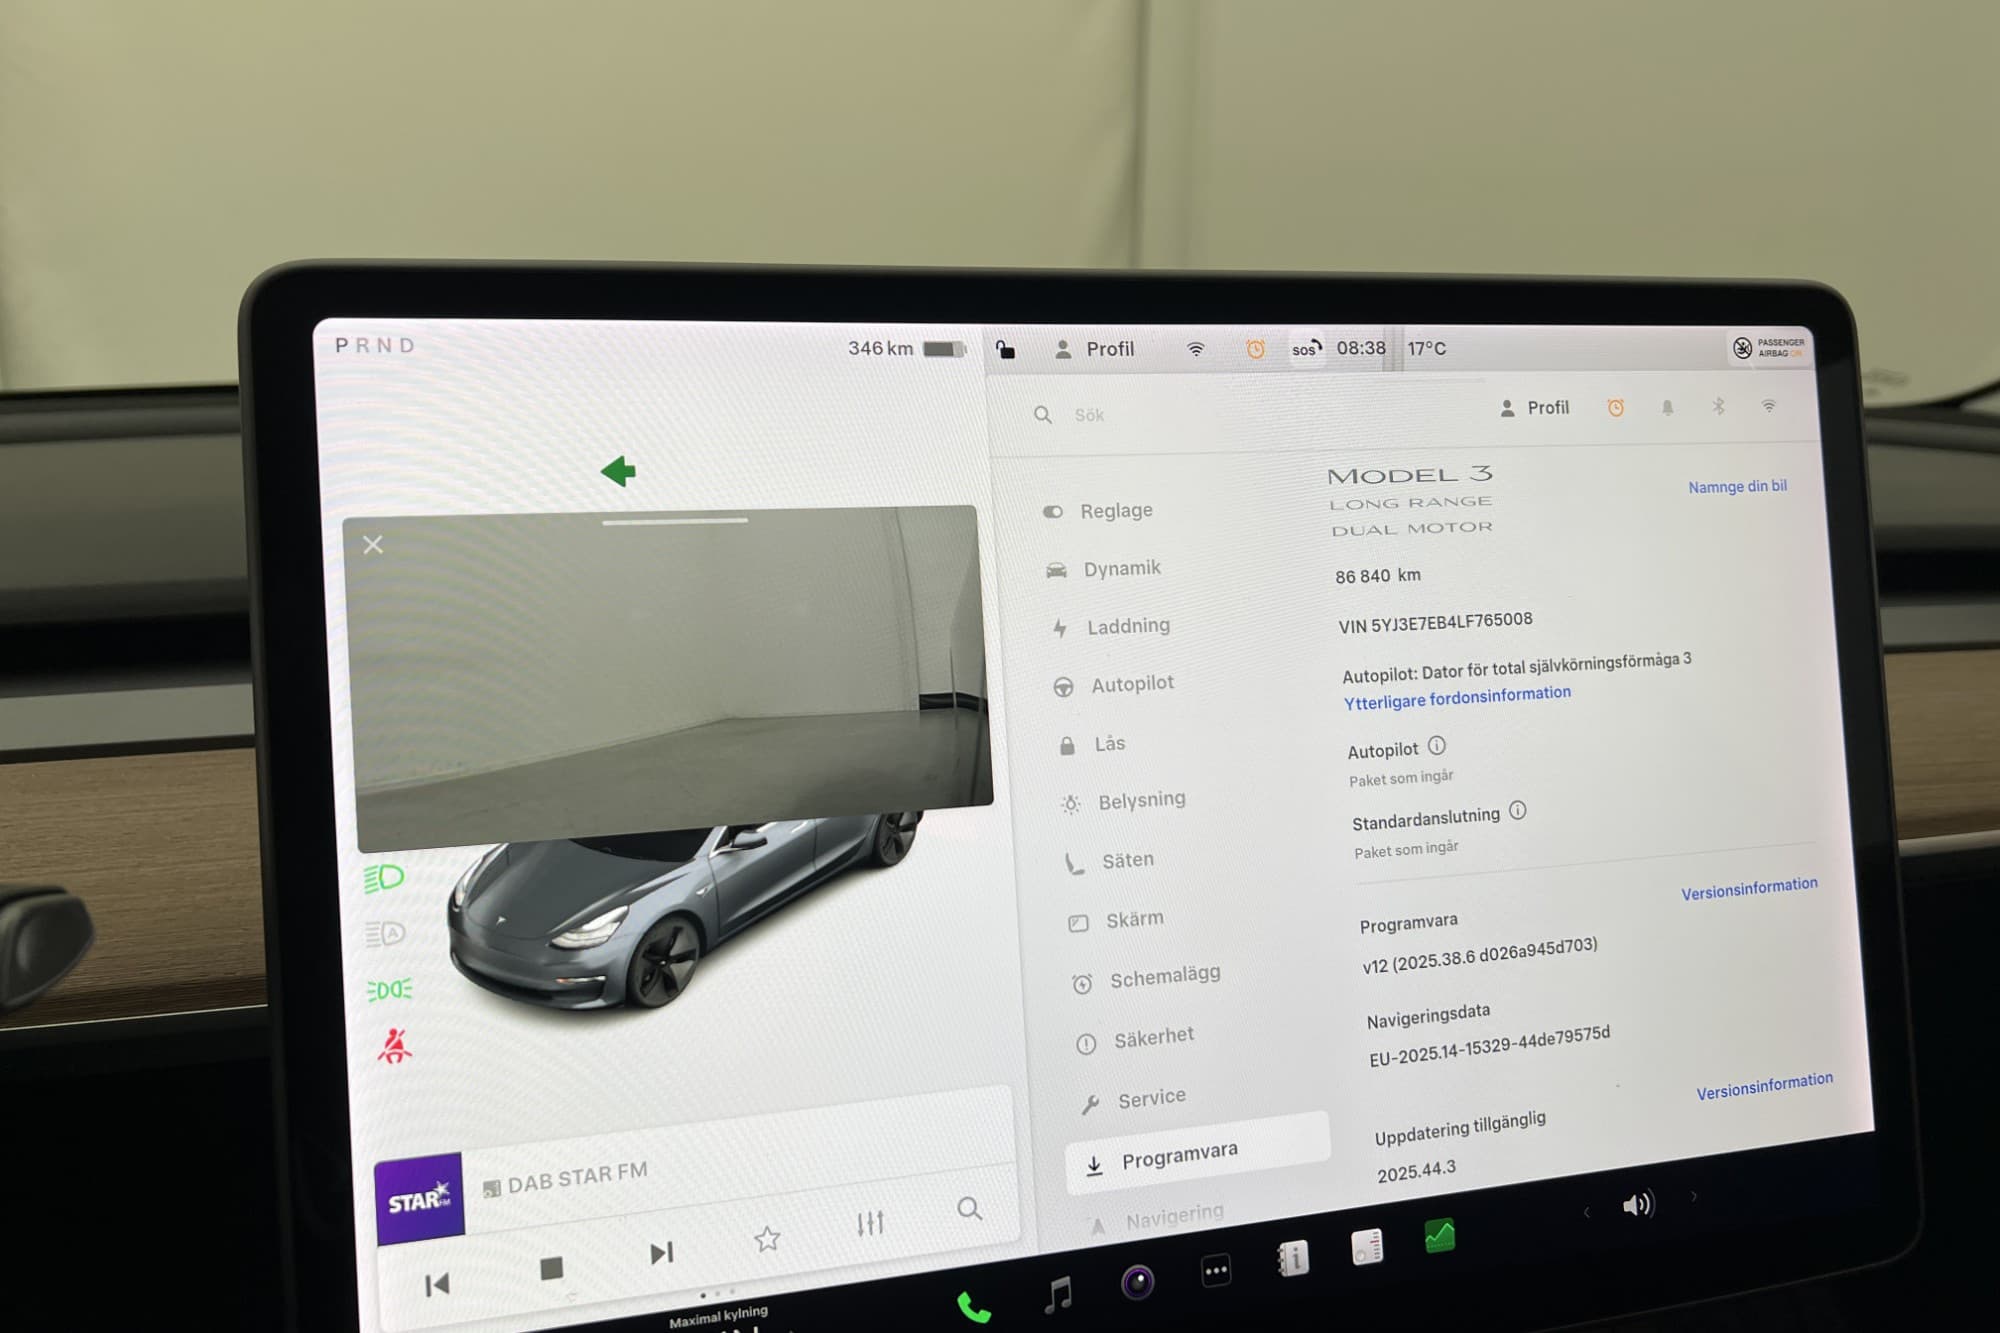
Task: Click the Namnge din bil link
Action: pyautogui.click(x=1737, y=487)
